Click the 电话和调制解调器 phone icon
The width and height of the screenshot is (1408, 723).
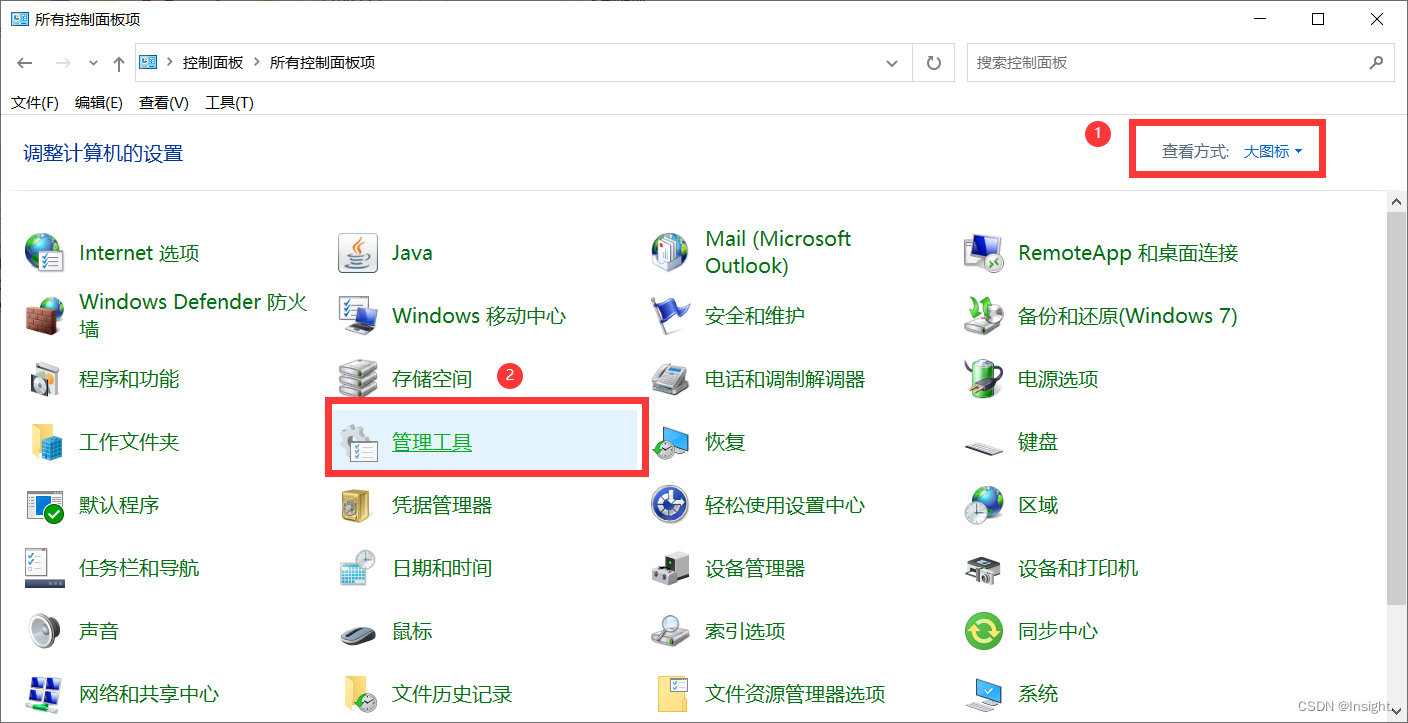(670, 379)
